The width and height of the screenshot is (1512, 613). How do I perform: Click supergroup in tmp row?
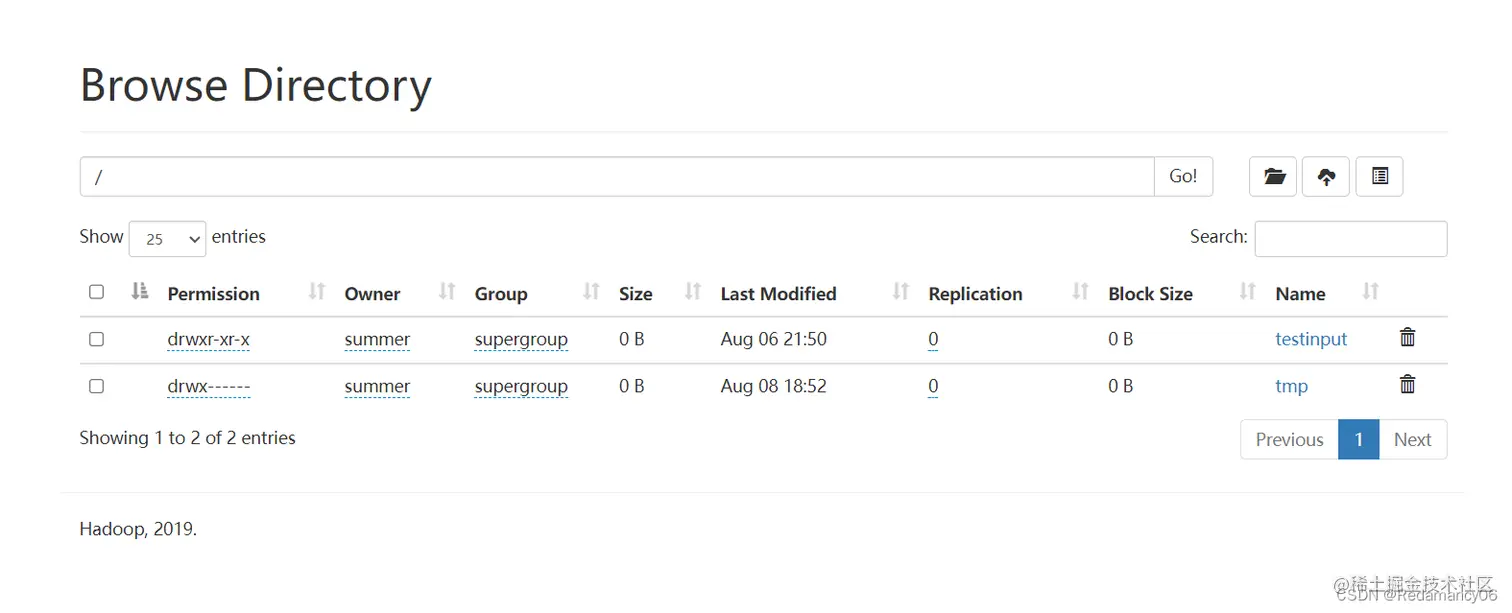point(521,386)
